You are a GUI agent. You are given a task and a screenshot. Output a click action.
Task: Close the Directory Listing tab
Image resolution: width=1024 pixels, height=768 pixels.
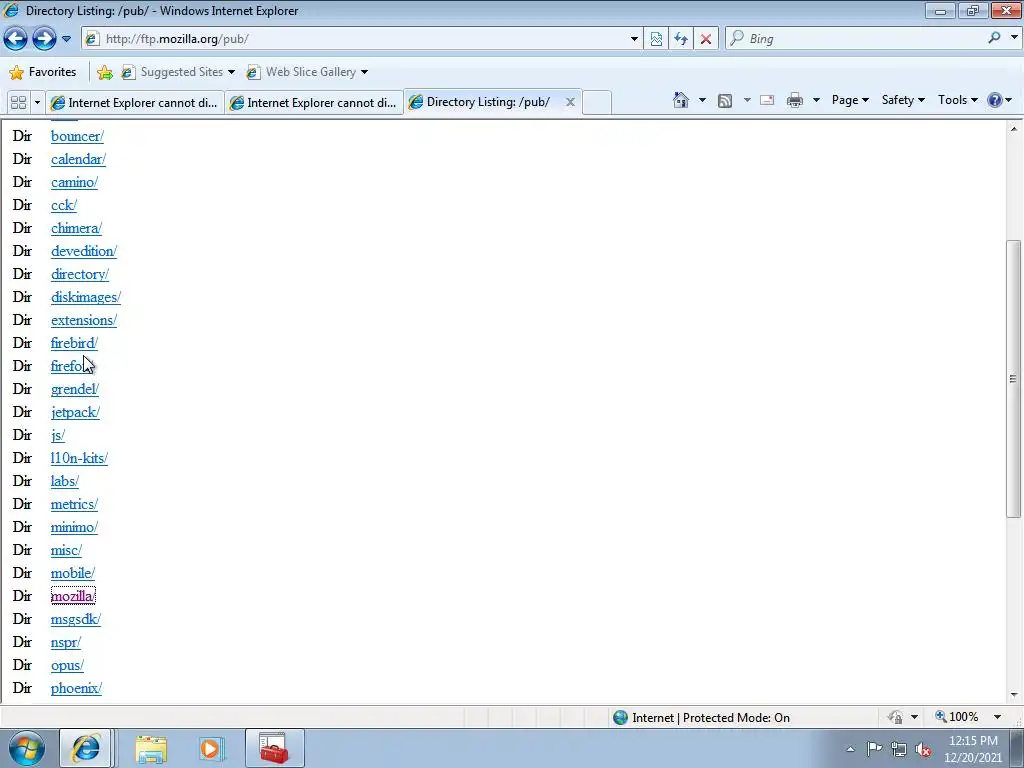pos(570,102)
